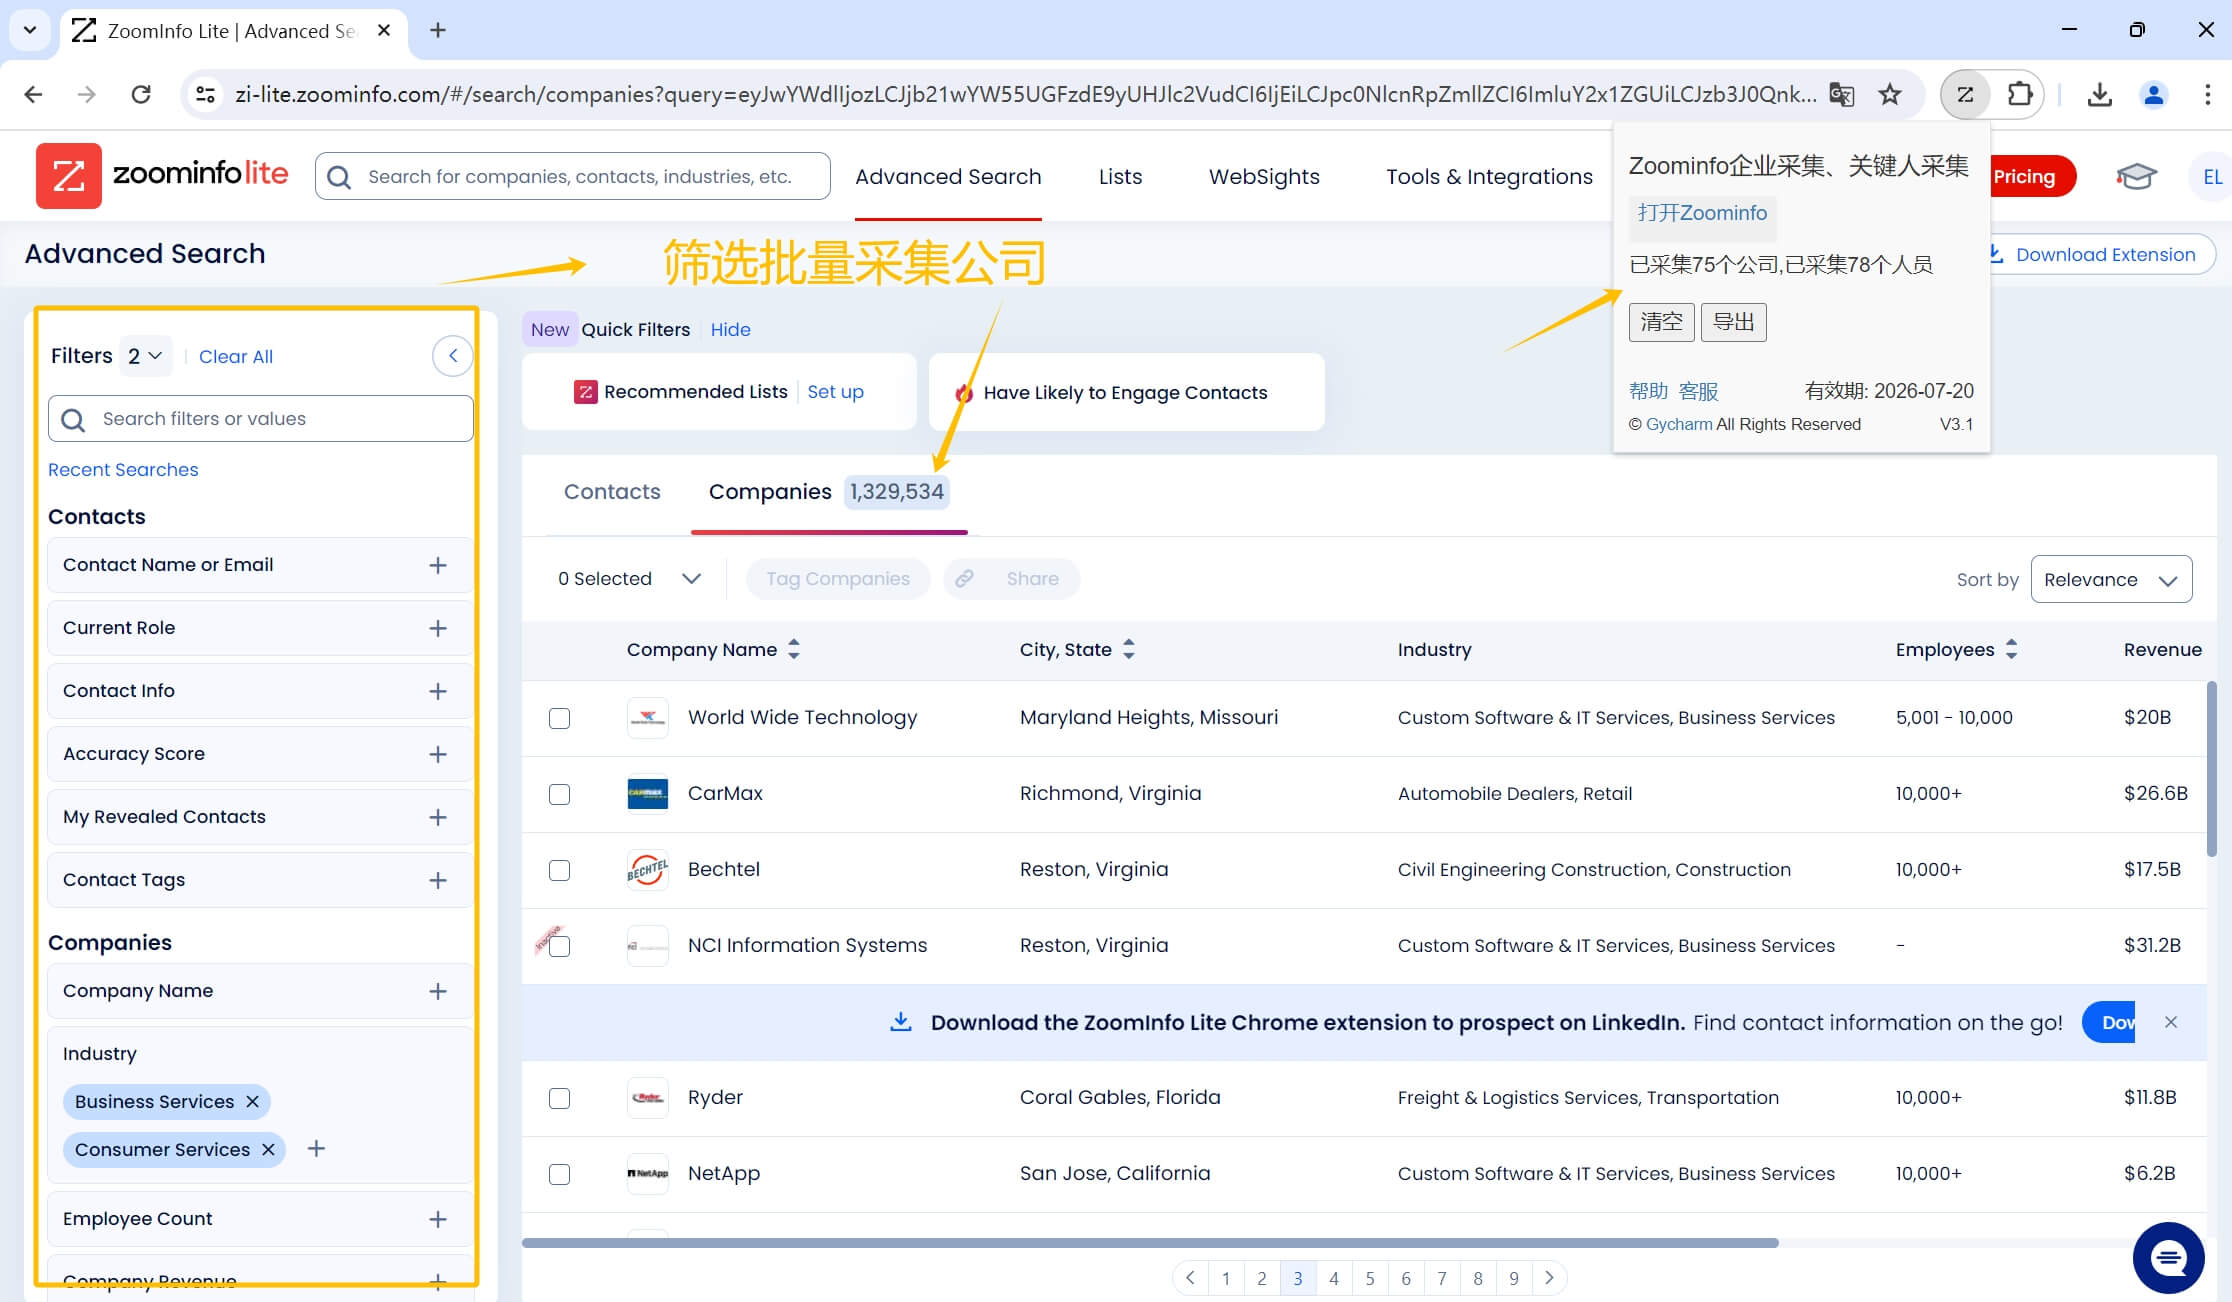Screen dimensions: 2232x1302
Task: Open the Filters count dropdown
Action: [145, 356]
